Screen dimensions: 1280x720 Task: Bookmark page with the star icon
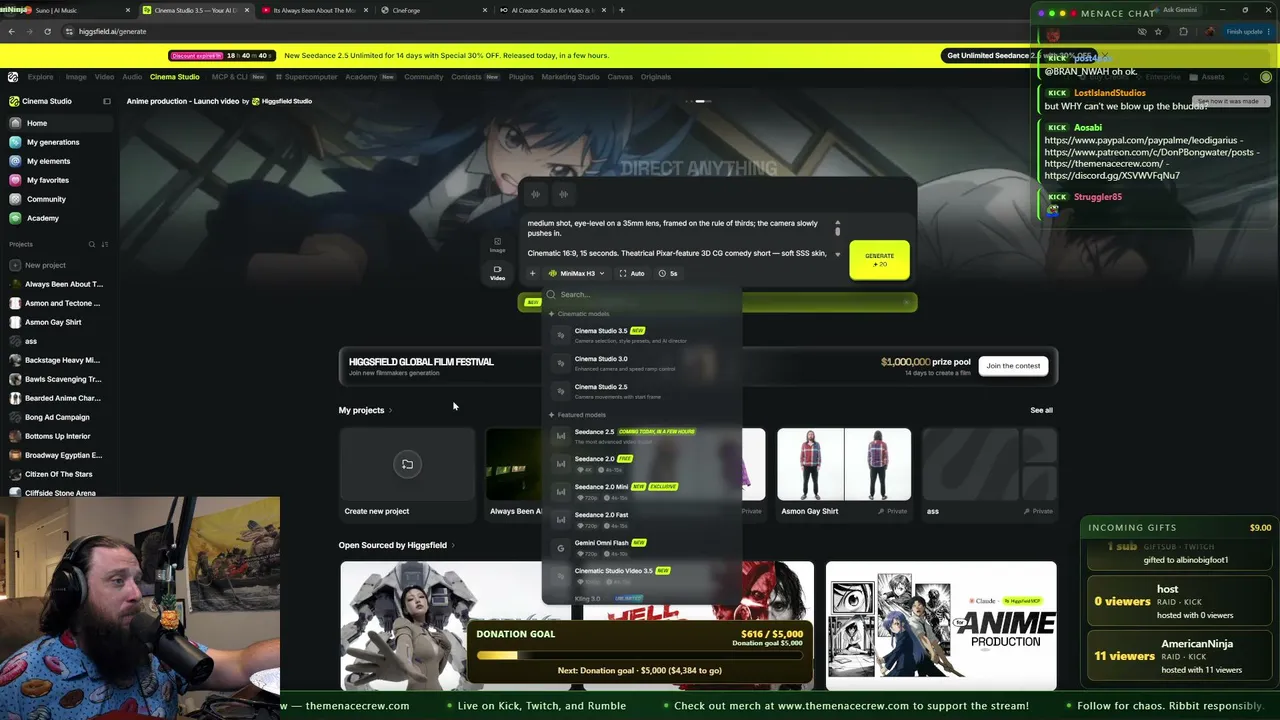(1159, 31)
